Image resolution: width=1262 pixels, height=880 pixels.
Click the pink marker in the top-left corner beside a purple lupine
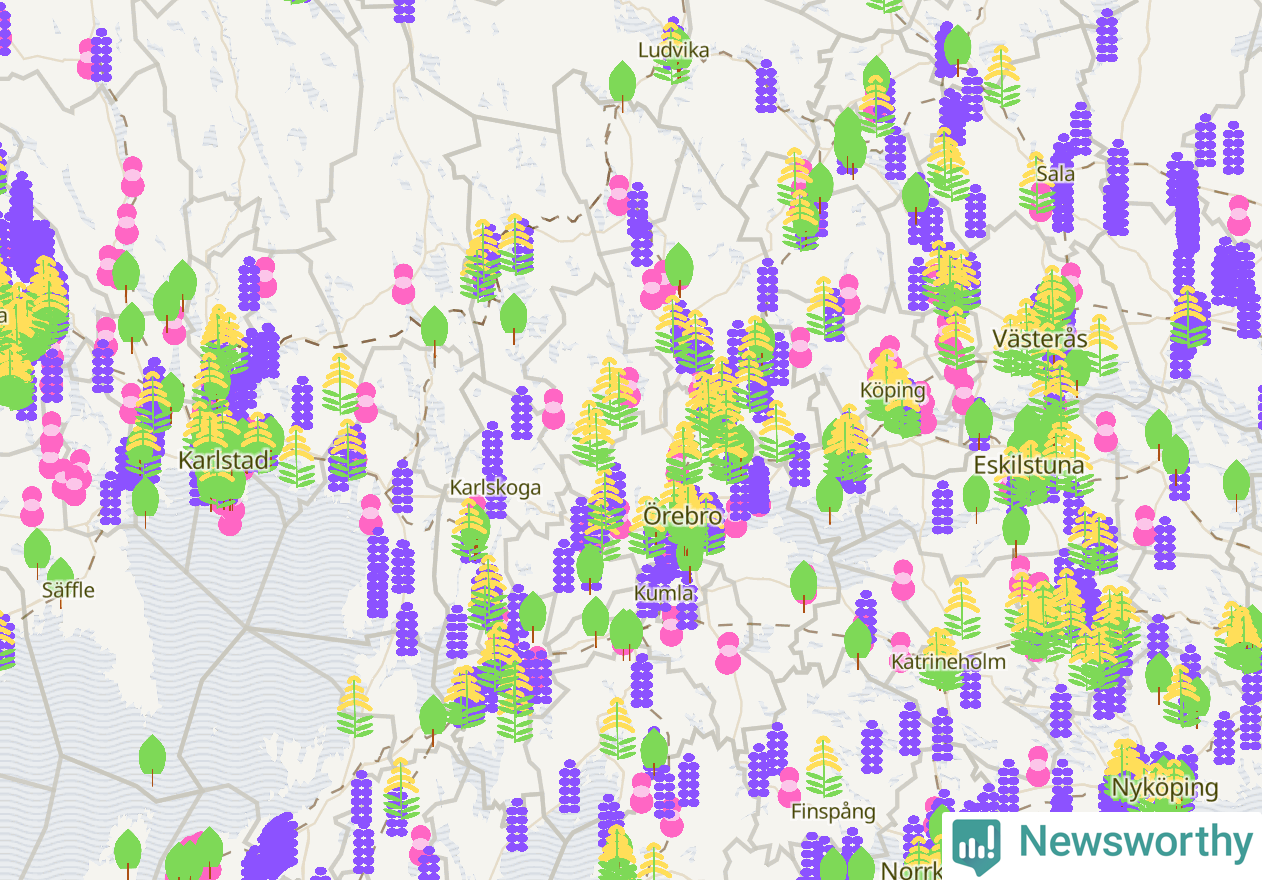88,59
